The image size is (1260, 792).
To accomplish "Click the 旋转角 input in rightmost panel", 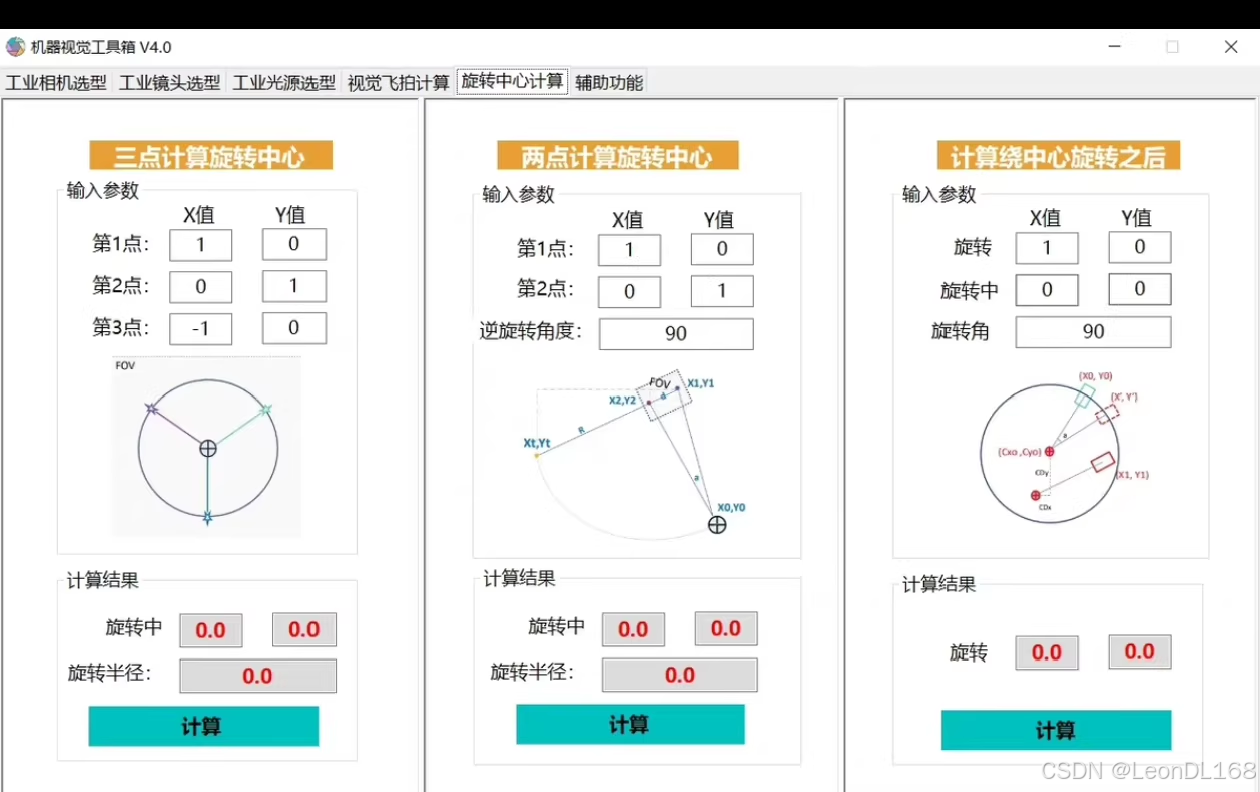I will click(1093, 331).
